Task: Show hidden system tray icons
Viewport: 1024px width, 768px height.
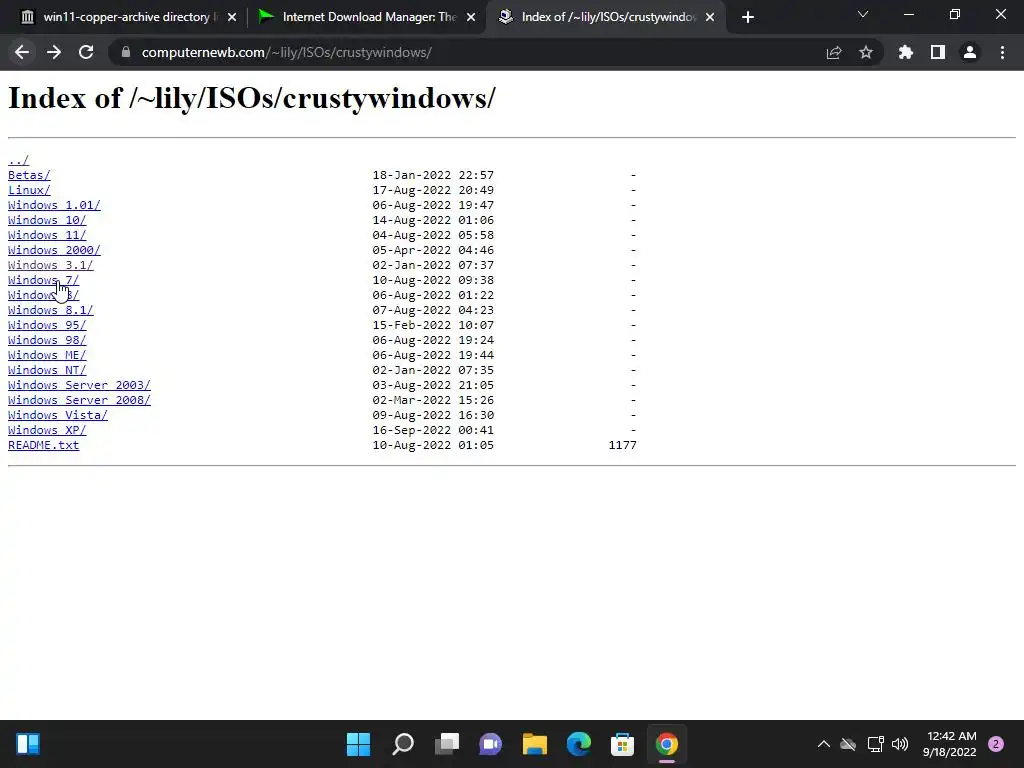Action: click(x=824, y=744)
